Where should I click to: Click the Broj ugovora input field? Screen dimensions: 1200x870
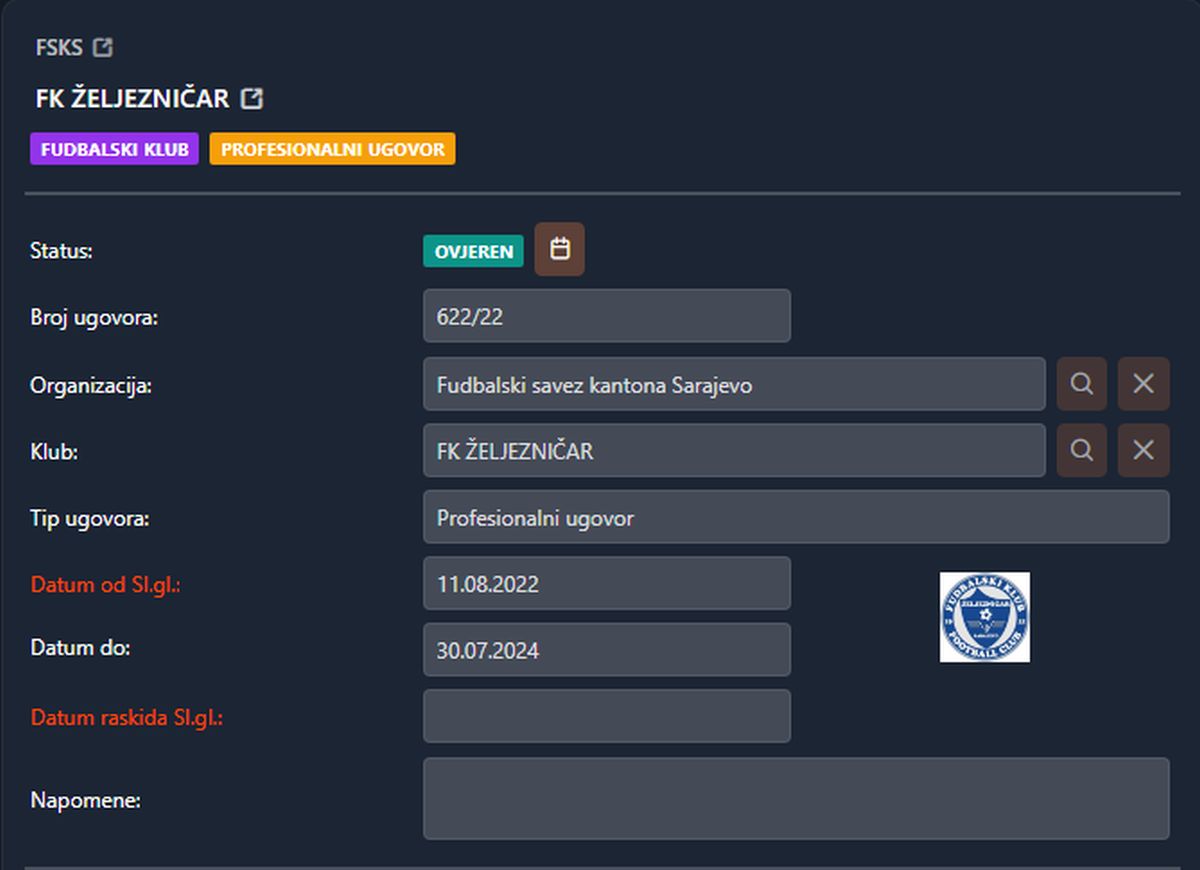coord(606,317)
